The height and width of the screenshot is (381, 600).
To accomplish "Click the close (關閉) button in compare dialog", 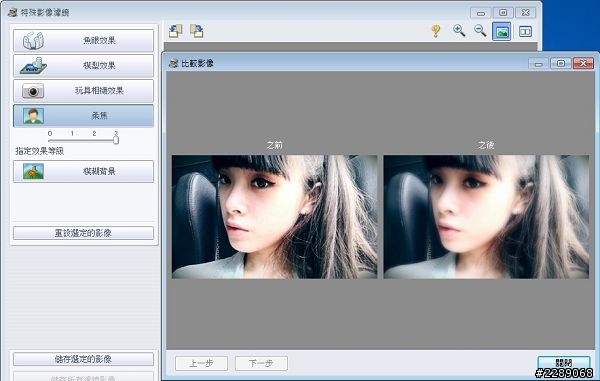I will (x=564, y=363).
